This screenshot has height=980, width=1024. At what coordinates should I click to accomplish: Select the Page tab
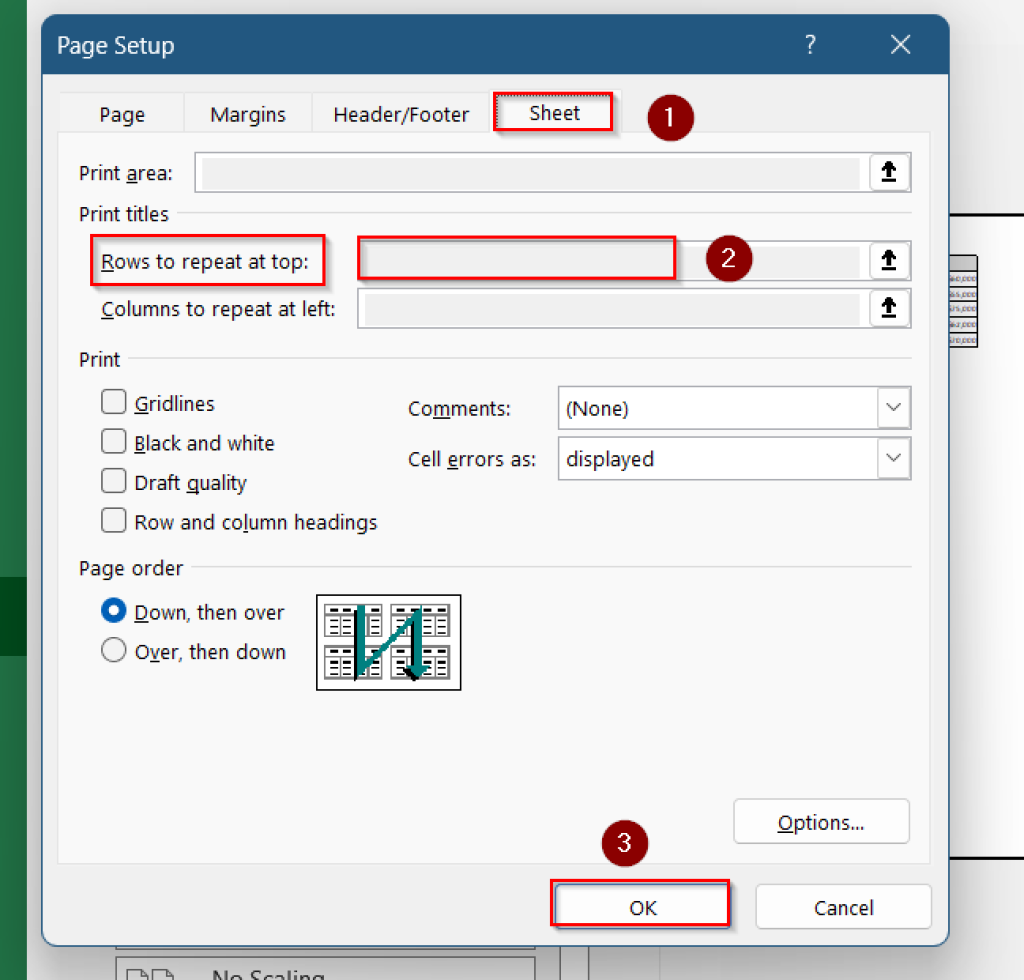pyautogui.click(x=120, y=113)
